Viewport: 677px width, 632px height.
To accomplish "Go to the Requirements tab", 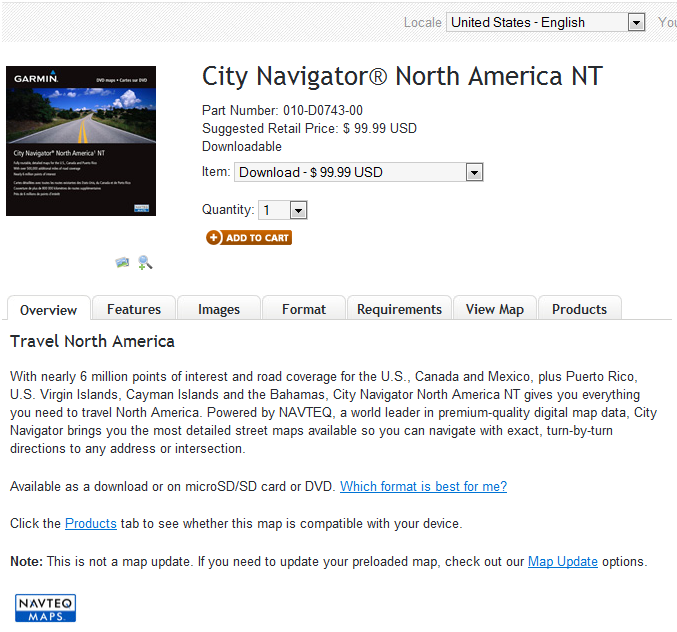I will [x=399, y=309].
